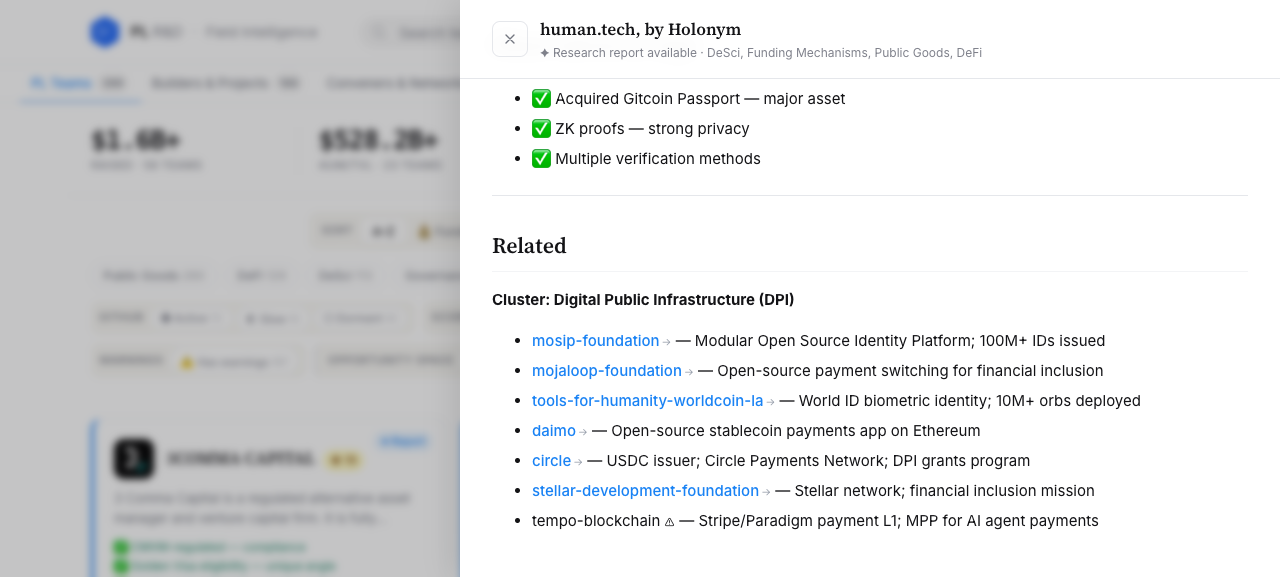Viewport: 1280px width, 577px height.
Task: Open the circle link
Action: coord(551,461)
